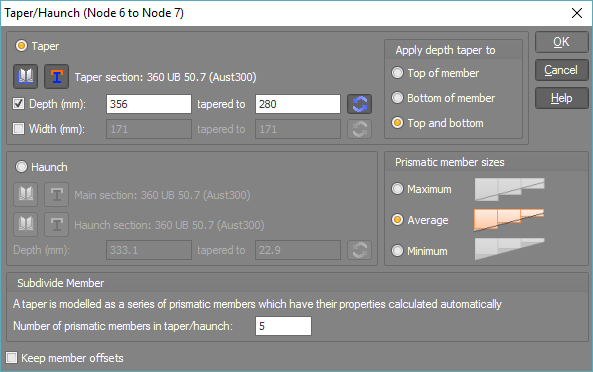Click library icon beside Main section
The width and height of the screenshot is (593, 372).
coord(26,194)
